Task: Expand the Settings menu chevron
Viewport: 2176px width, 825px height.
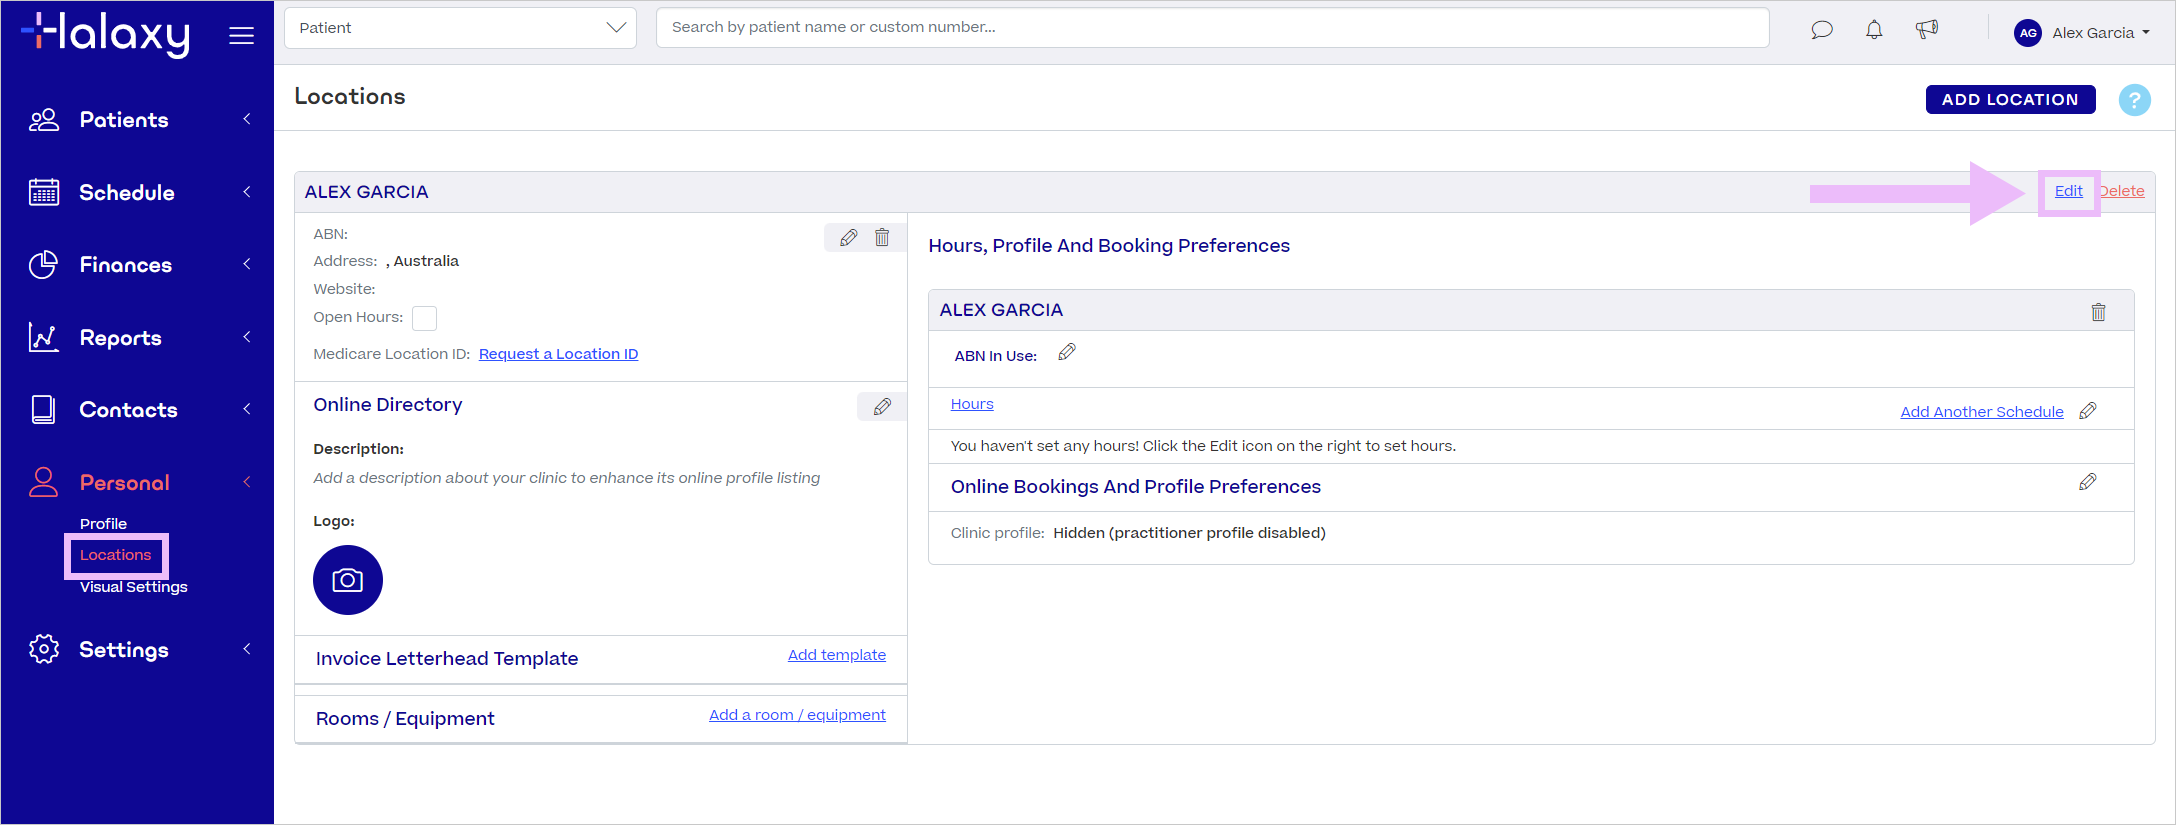Action: 247,649
